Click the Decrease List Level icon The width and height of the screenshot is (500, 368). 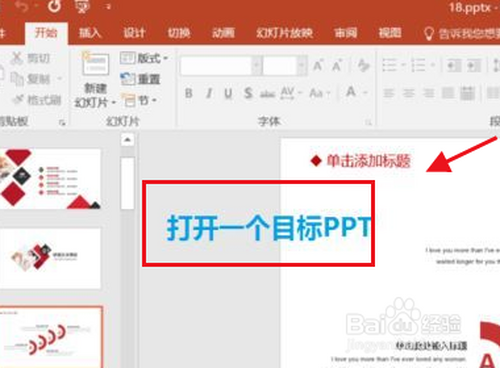tap(454, 65)
